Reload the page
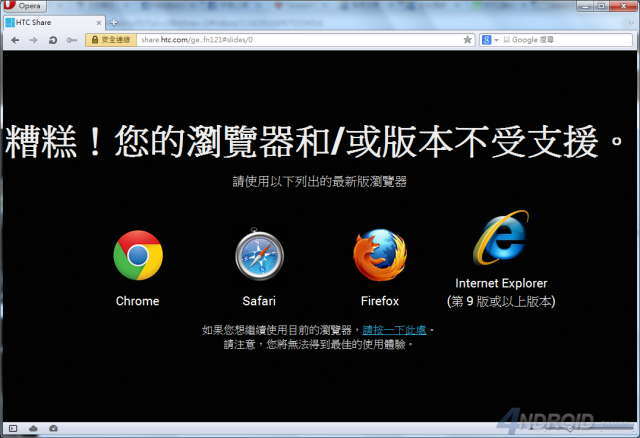640x438 pixels. point(53,40)
